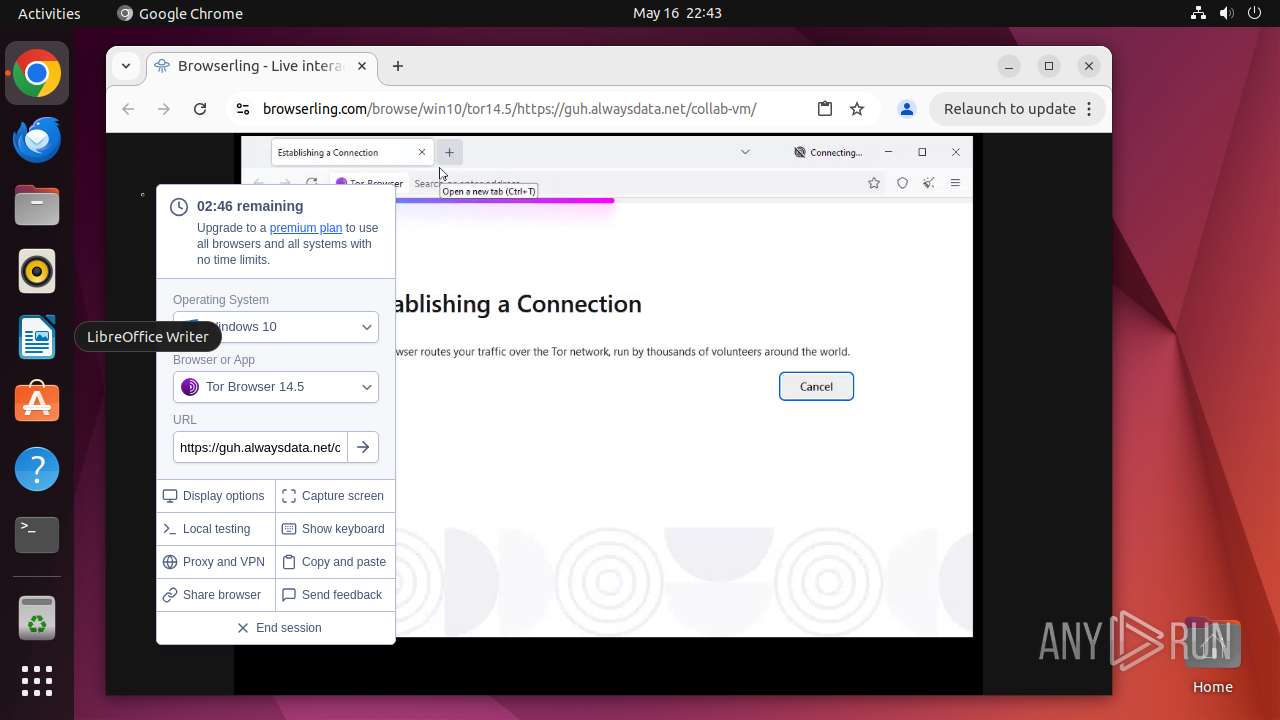Select the Establishing a Connection tab

pyautogui.click(x=352, y=152)
